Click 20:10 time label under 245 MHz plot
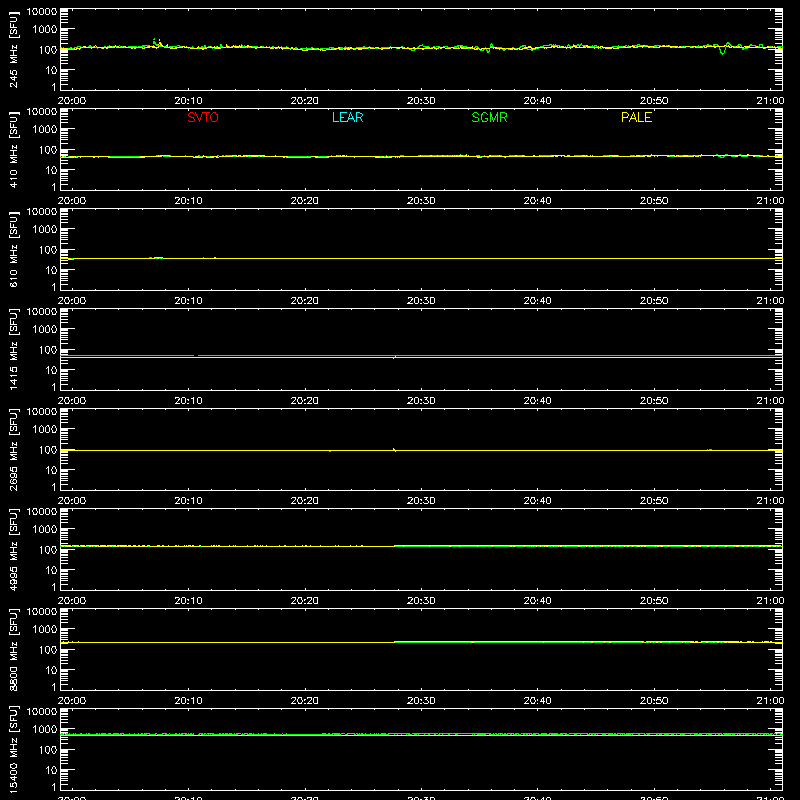800x800 pixels. [188, 101]
